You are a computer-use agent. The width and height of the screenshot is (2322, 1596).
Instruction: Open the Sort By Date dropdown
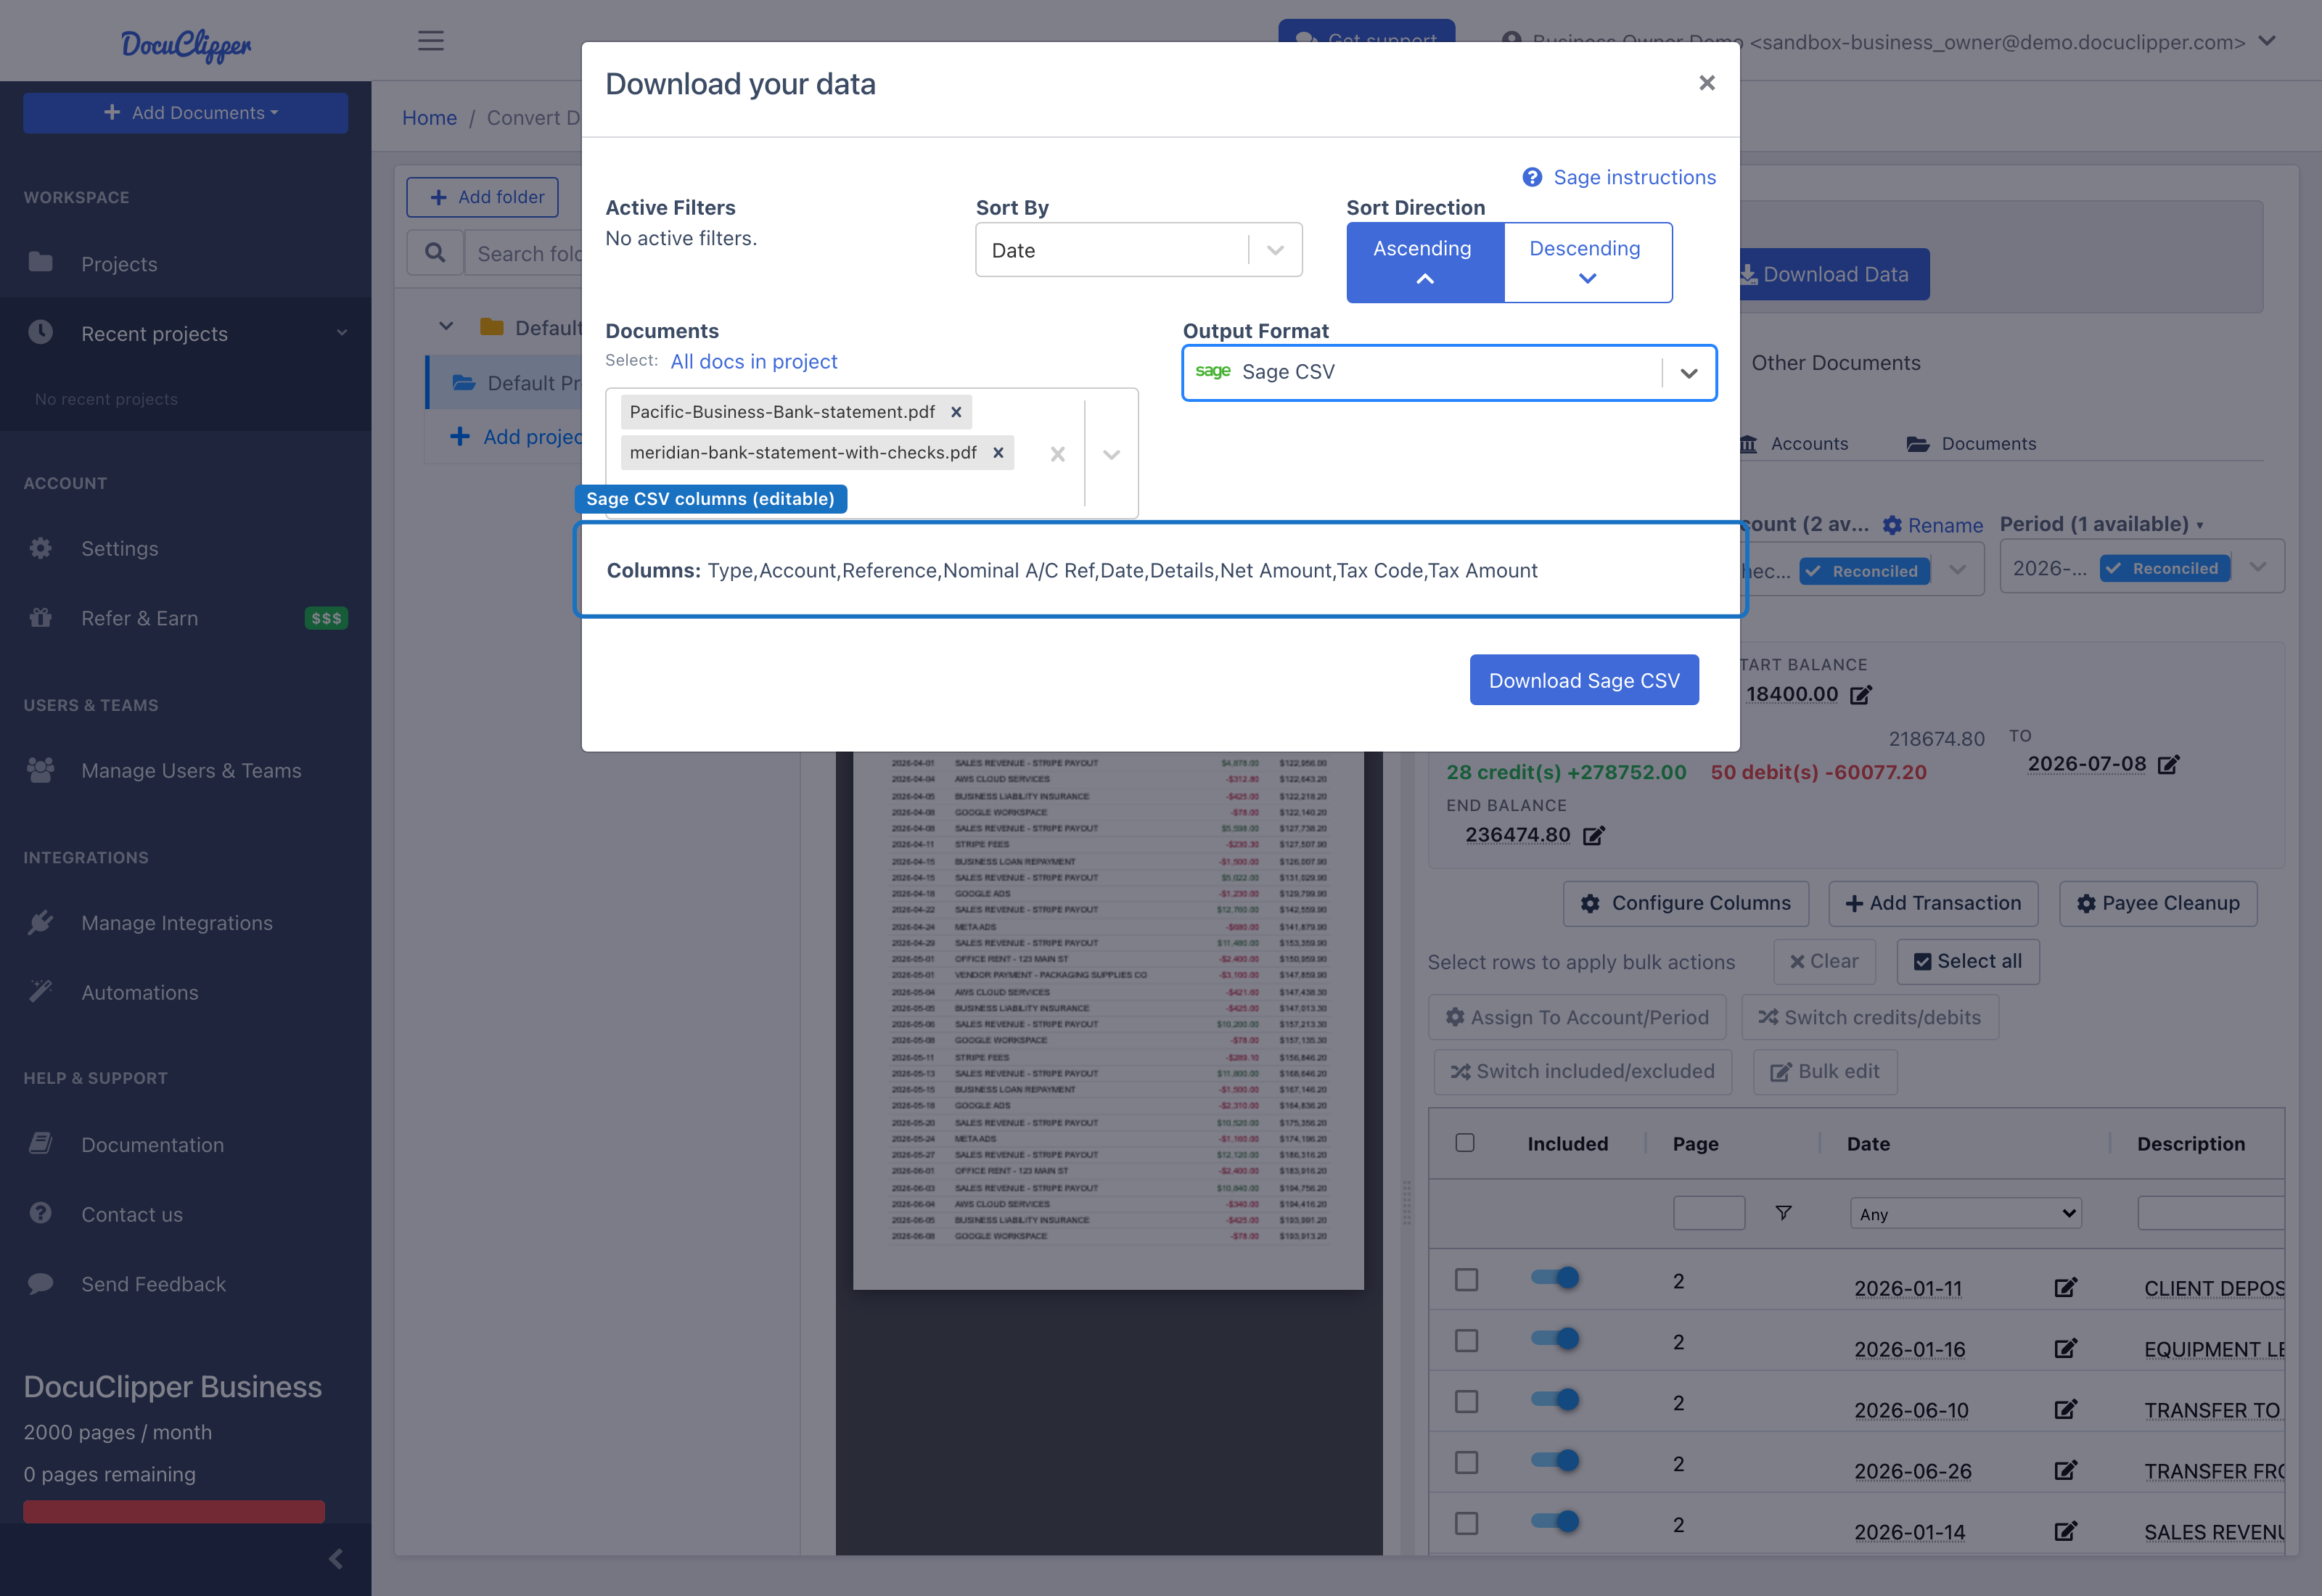pyautogui.click(x=1138, y=250)
